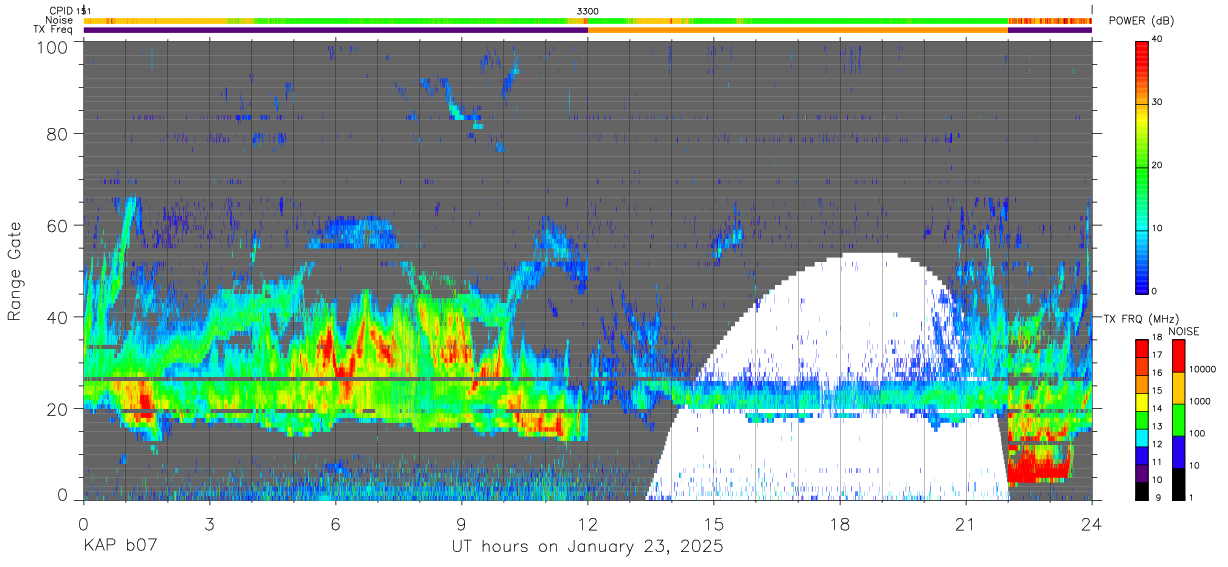Click the "9" hour tick label on the x-axis

click(461, 524)
